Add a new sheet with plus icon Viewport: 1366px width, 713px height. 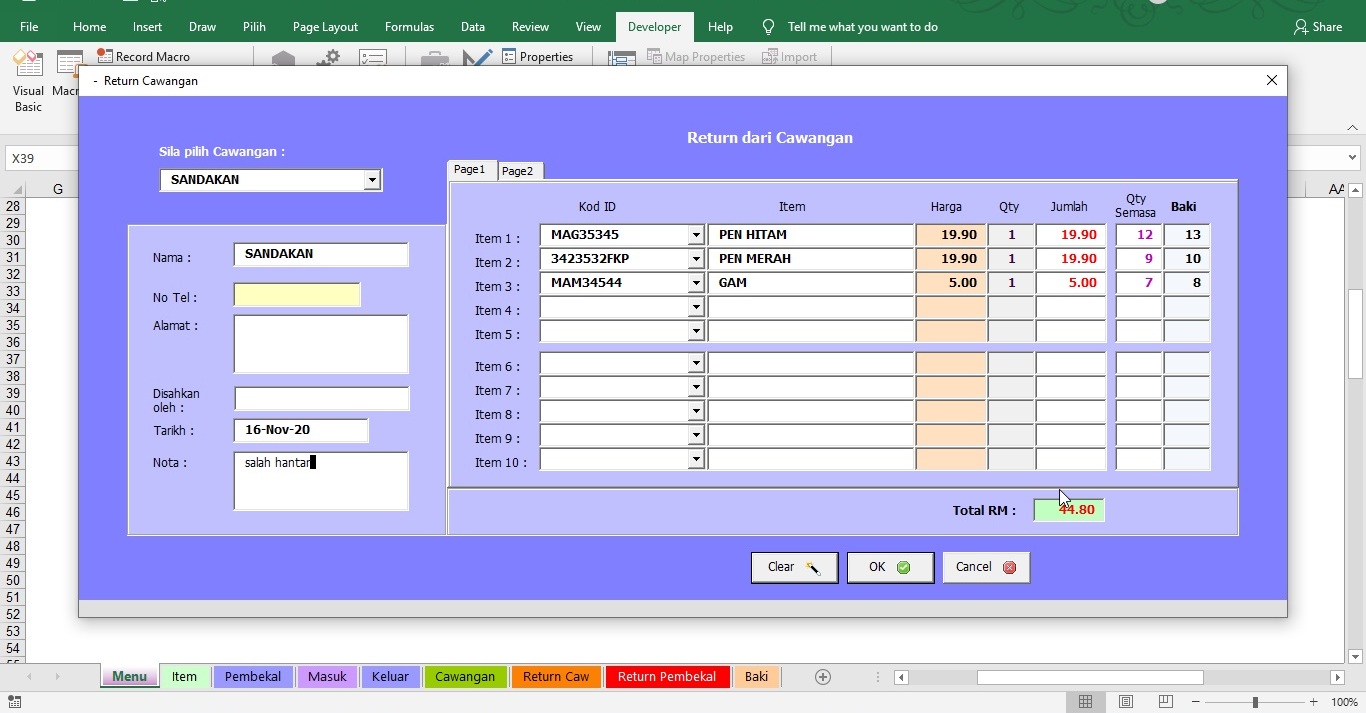click(x=823, y=677)
